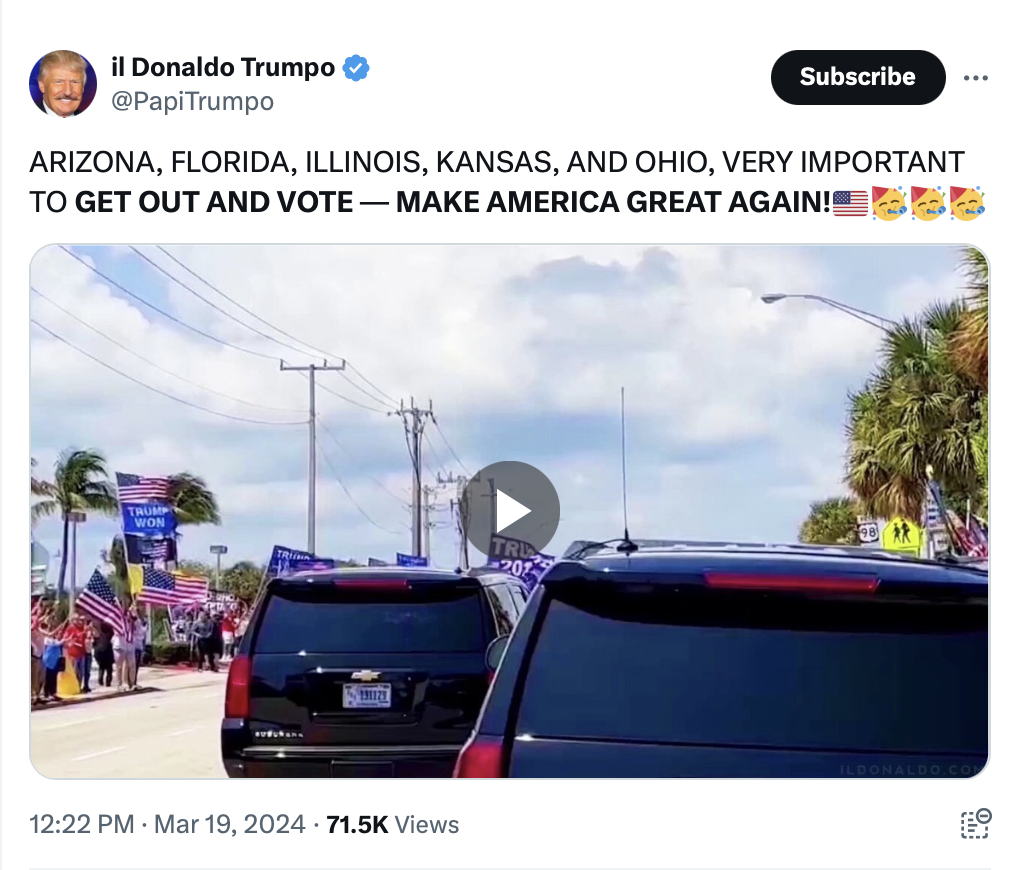The height and width of the screenshot is (870, 1018).
Task: Click the last party face emoji
Action: click(x=967, y=203)
